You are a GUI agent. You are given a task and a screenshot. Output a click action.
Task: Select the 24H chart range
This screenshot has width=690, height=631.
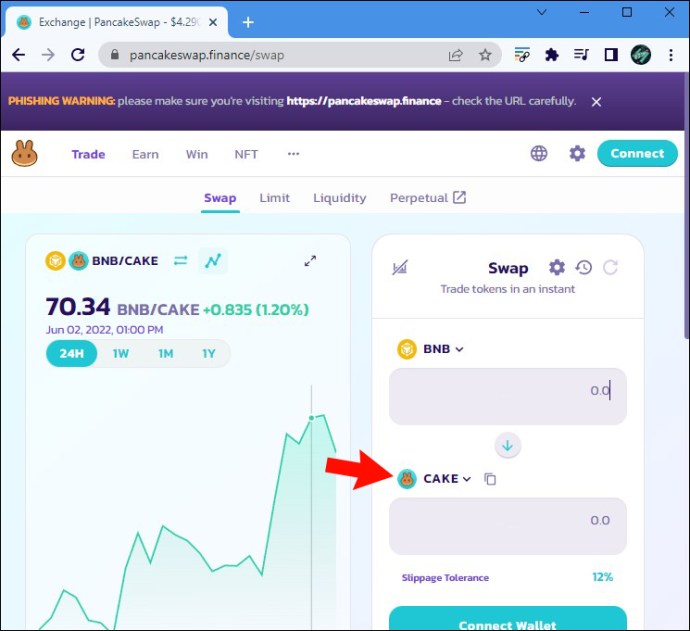coord(71,353)
